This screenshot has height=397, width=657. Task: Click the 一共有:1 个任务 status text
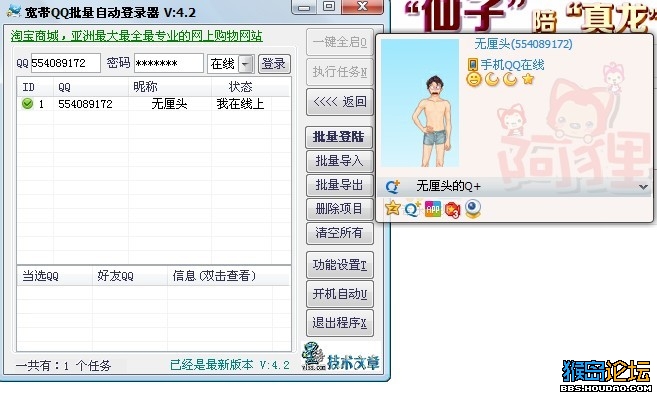coord(63,366)
